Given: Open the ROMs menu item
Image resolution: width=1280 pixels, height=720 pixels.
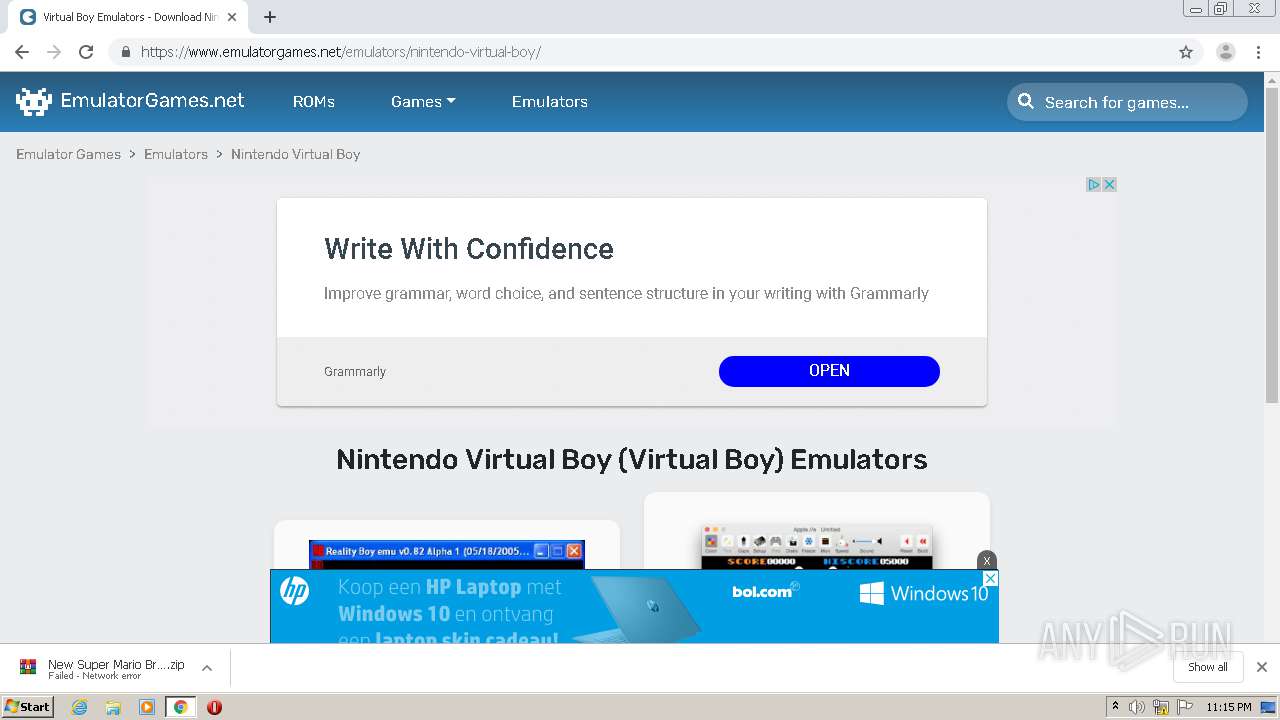Looking at the screenshot, I should coord(314,101).
